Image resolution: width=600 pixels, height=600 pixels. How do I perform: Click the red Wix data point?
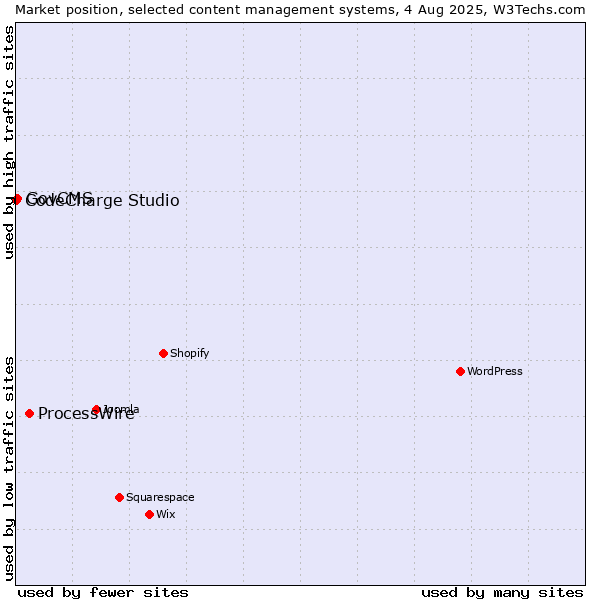pos(150,514)
